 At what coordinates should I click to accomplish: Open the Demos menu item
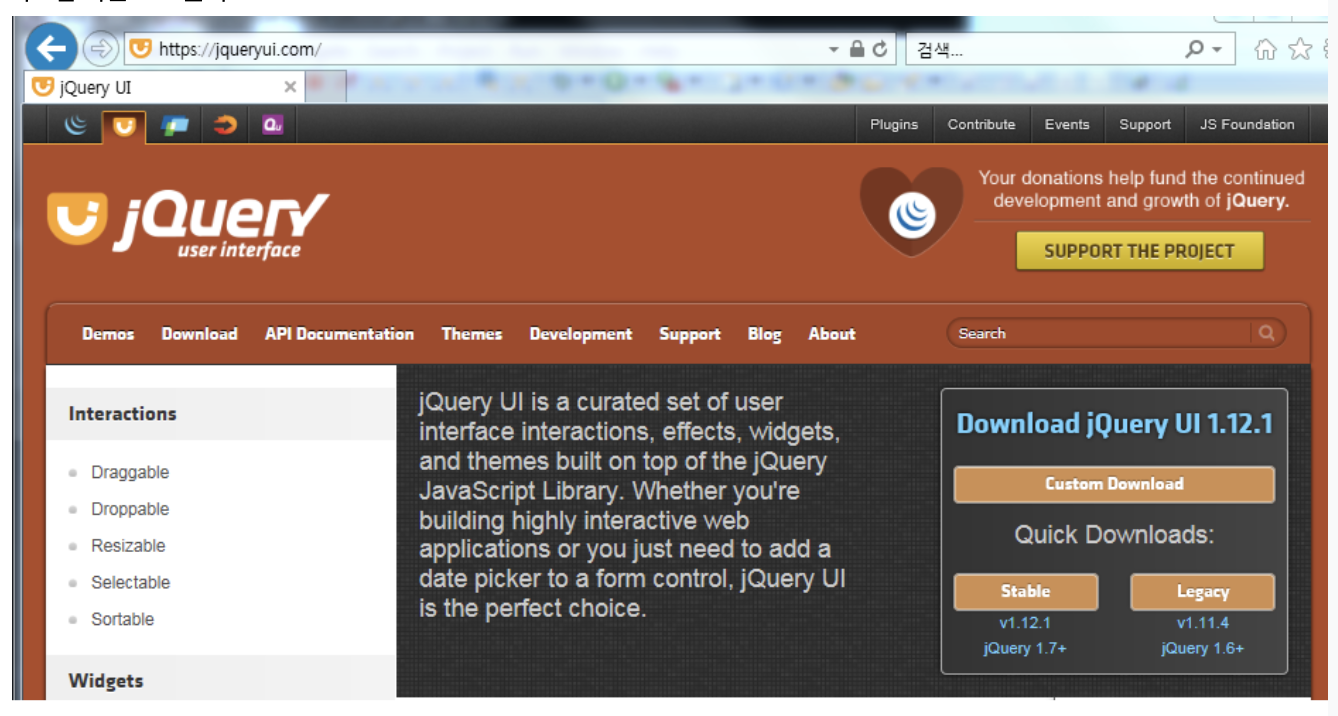[108, 334]
